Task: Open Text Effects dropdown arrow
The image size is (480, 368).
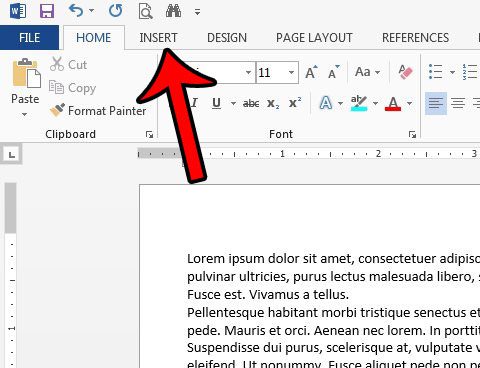Action: [x=340, y=103]
